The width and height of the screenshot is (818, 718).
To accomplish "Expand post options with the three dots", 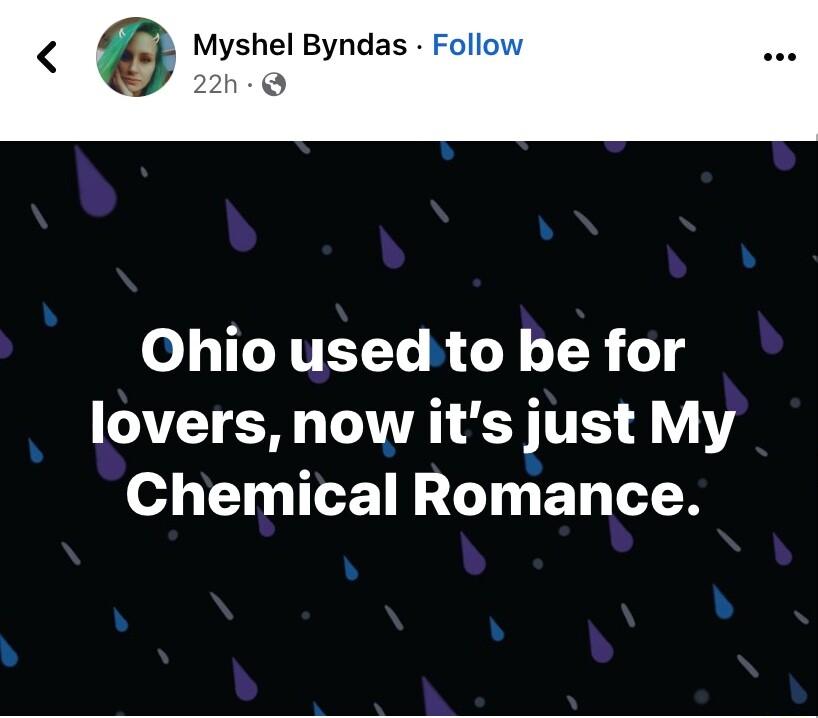I will 777,59.
